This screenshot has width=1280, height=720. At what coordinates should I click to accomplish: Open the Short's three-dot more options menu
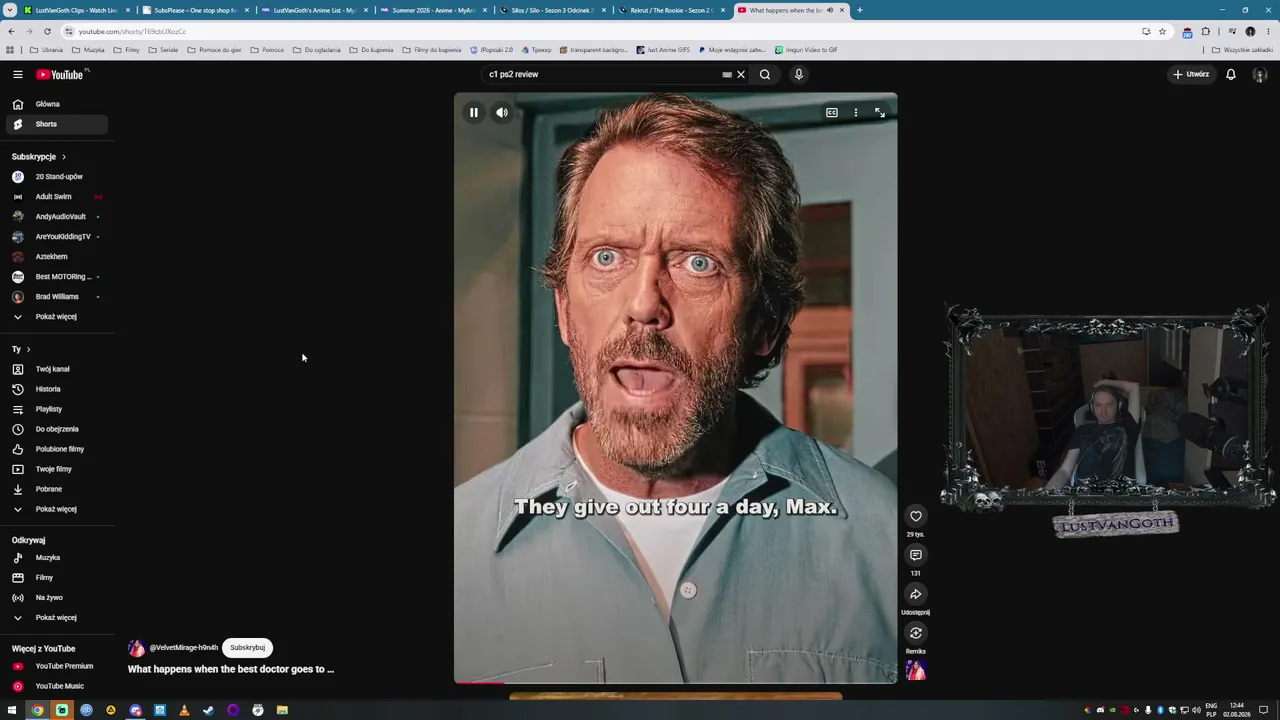[x=856, y=113]
